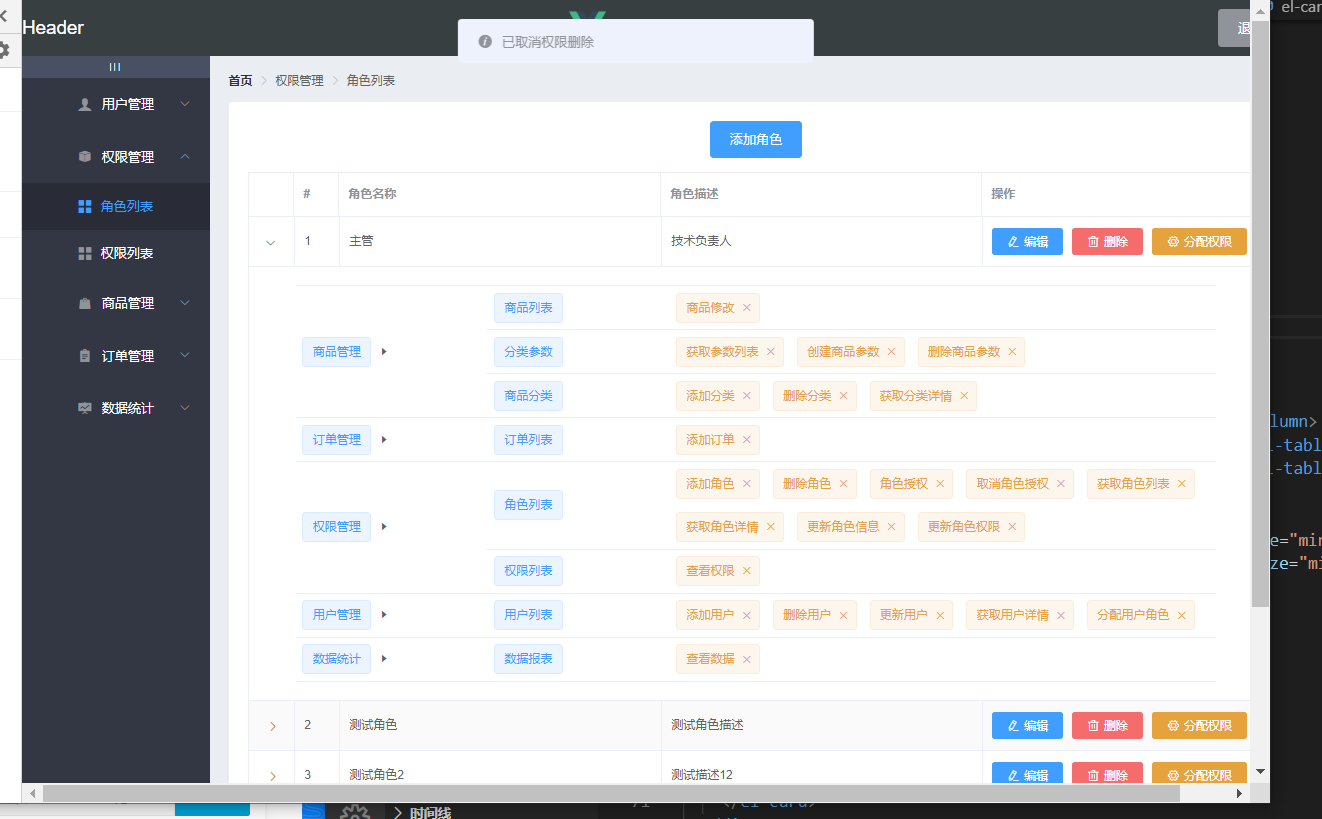Remove the 删除商品参数 permission tag

tap(1012, 352)
